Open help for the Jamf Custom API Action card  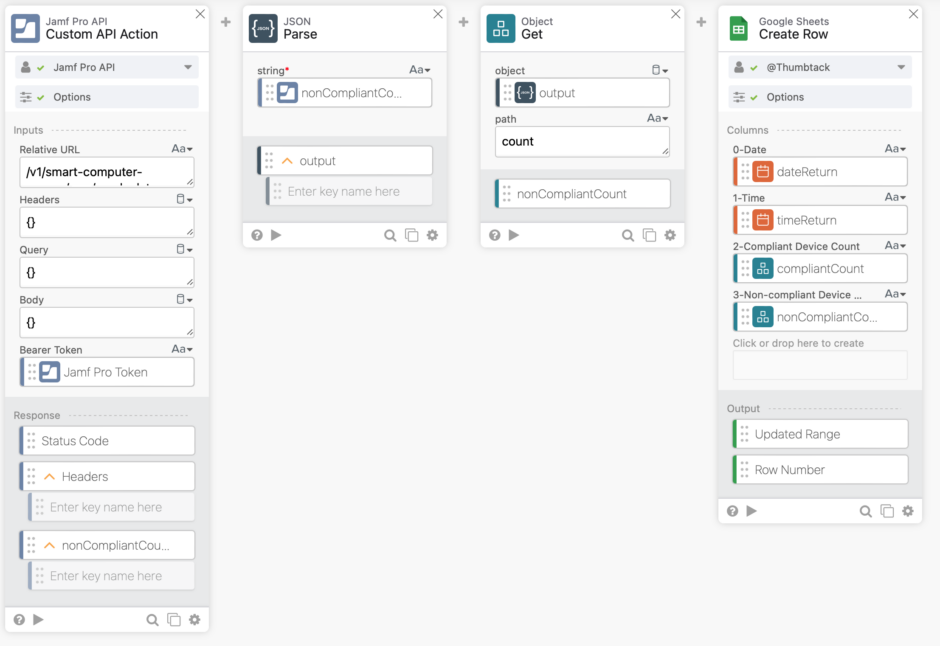[19, 620]
